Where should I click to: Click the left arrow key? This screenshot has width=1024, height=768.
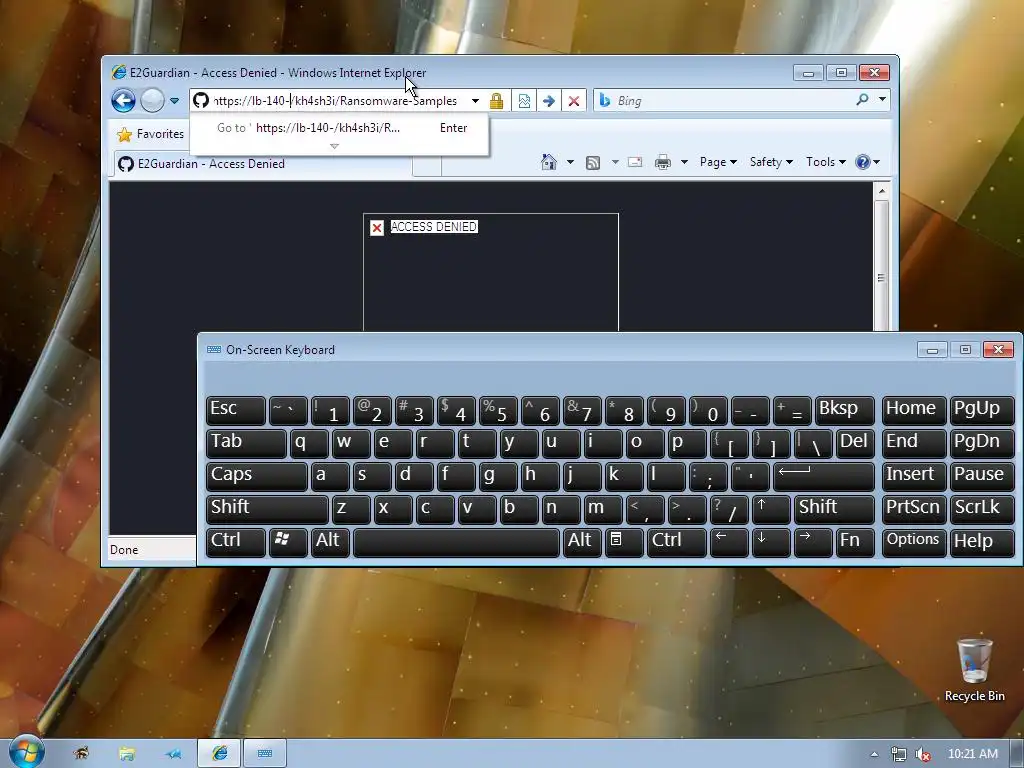[729, 543]
